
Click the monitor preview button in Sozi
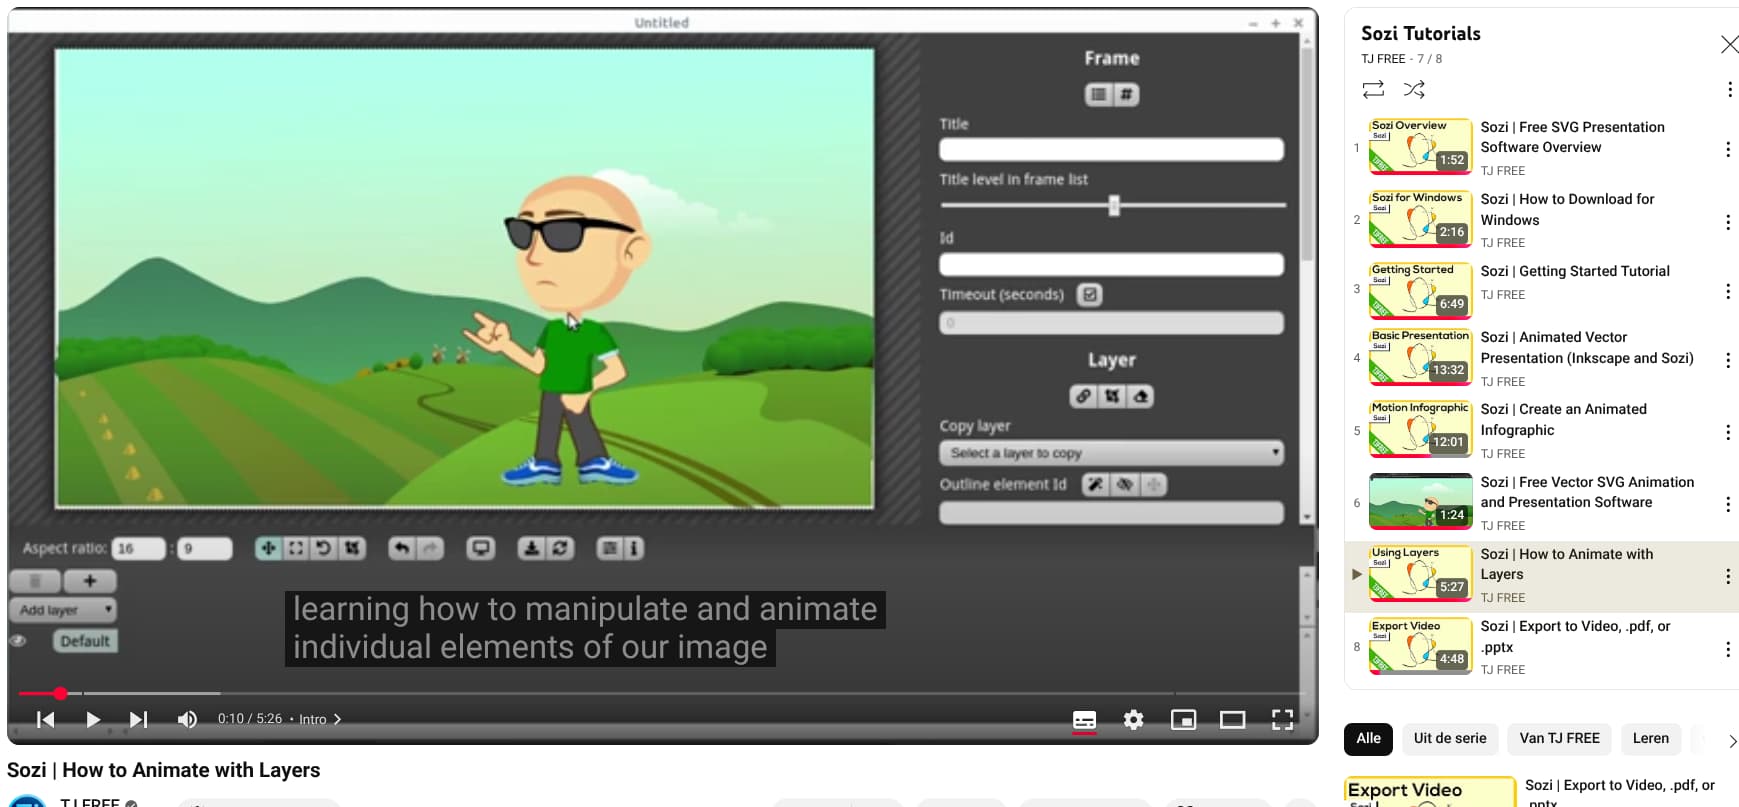(x=481, y=548)
